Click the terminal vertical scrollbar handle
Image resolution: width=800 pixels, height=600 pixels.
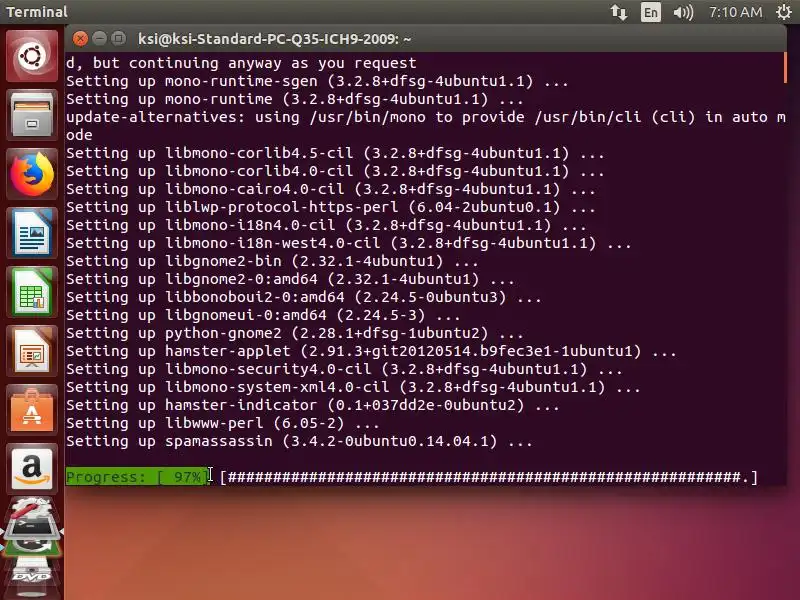tap(785, 67)
